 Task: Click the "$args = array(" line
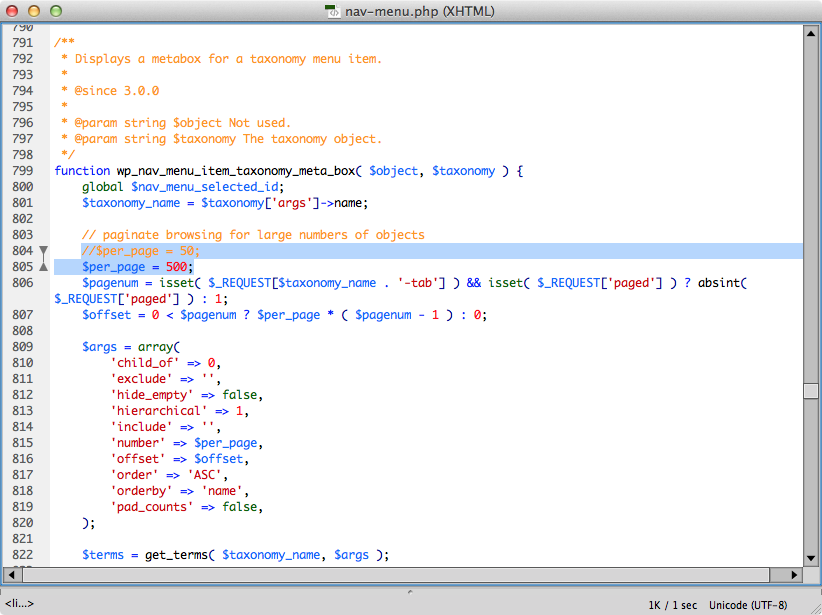(131, 347)
